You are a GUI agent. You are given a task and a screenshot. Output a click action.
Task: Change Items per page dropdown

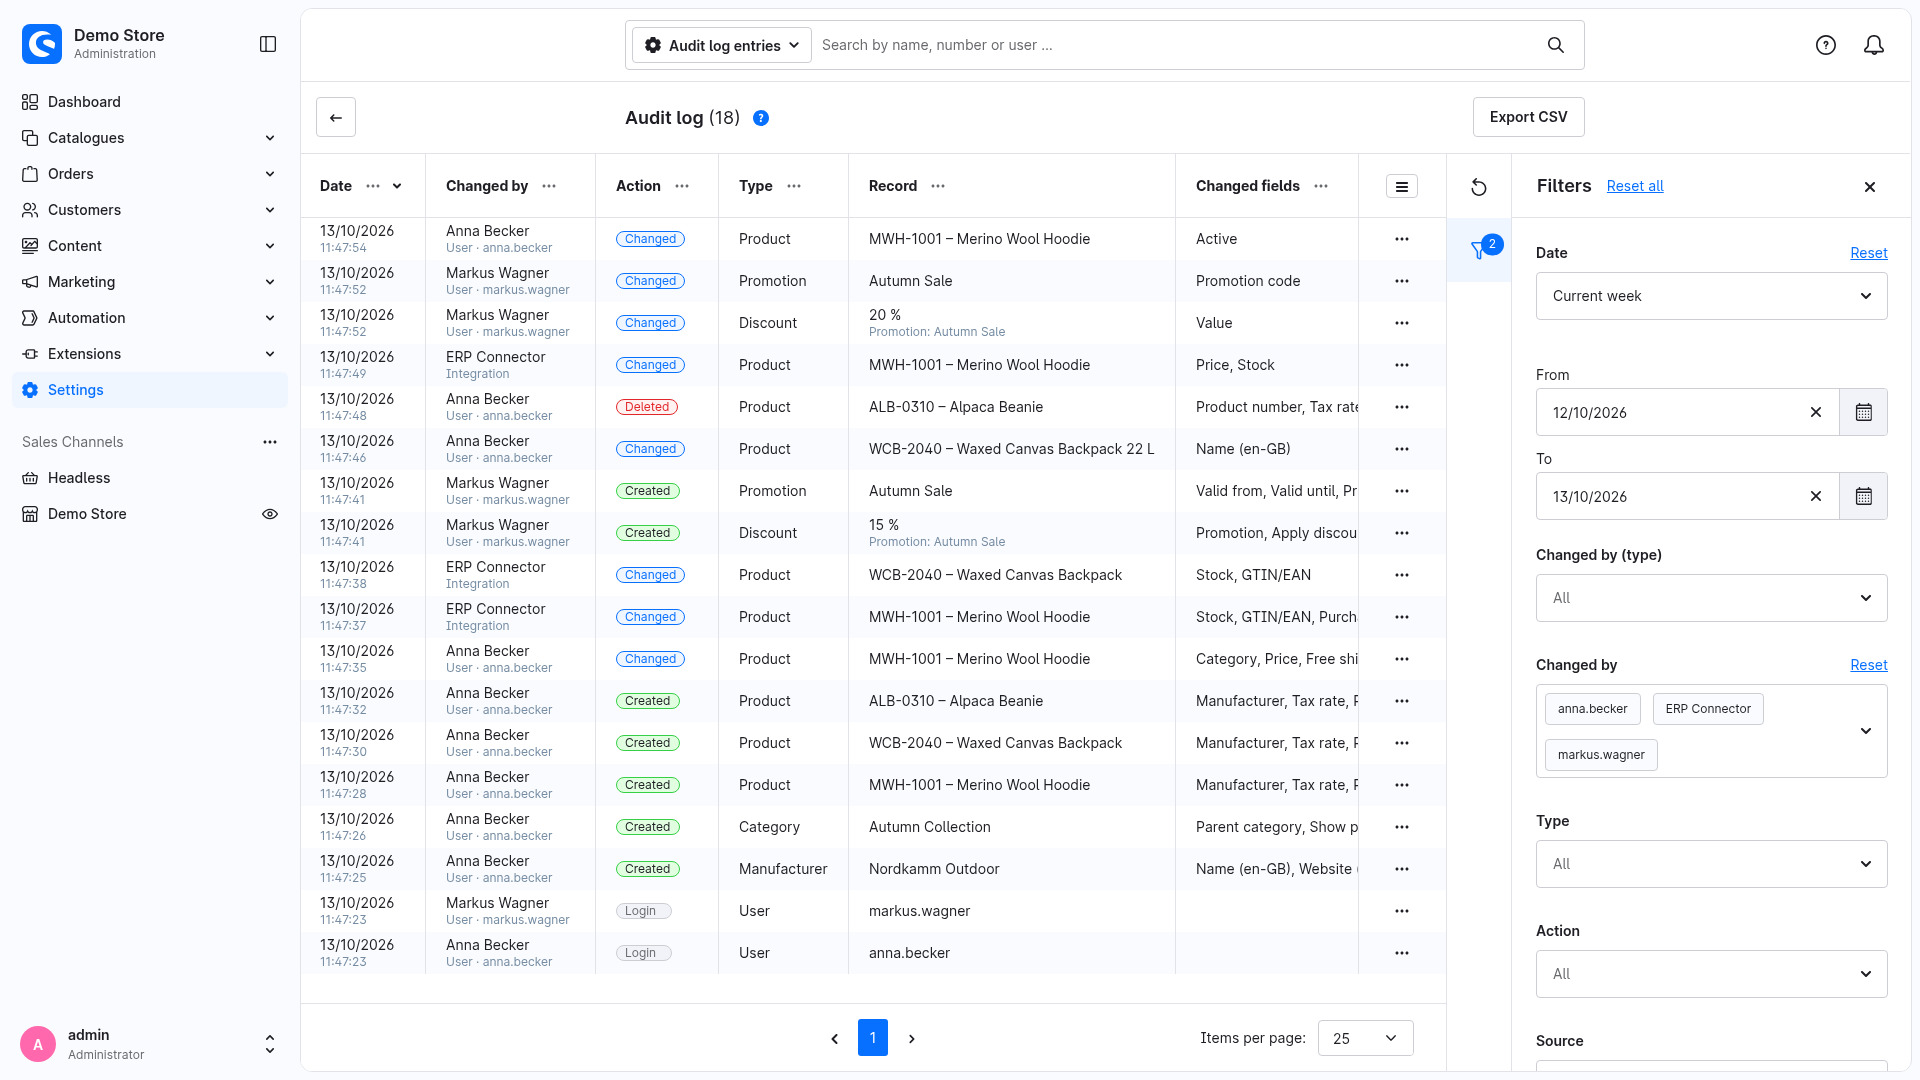pos(1366,1038)
